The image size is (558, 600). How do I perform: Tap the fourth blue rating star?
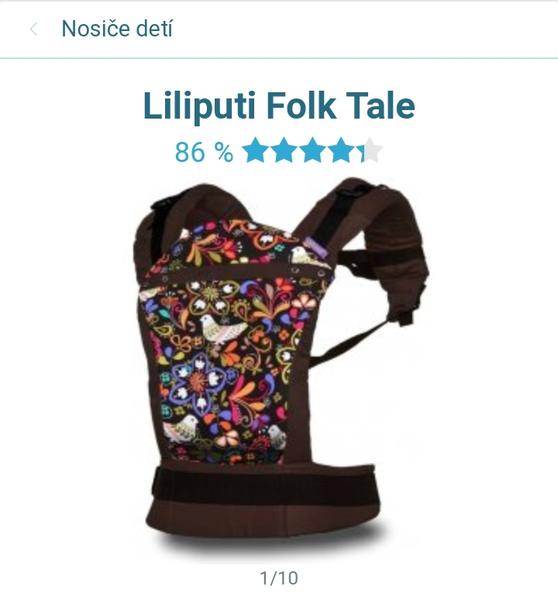click(341, 150)
